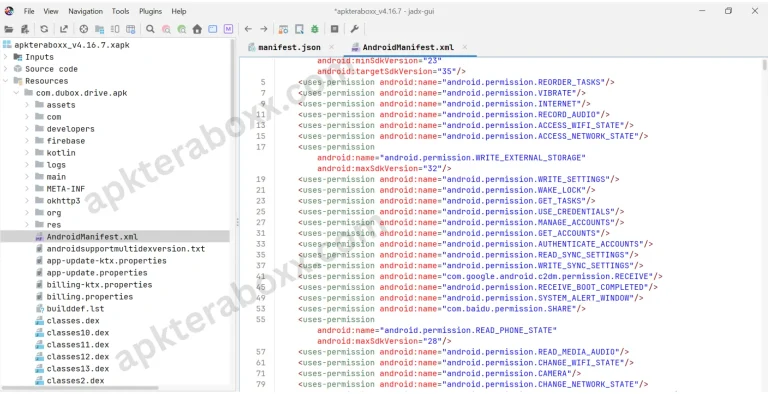Click the purple M toolbar icon
The height and width of the screenshot is (394, 768).
coord(228,29)
